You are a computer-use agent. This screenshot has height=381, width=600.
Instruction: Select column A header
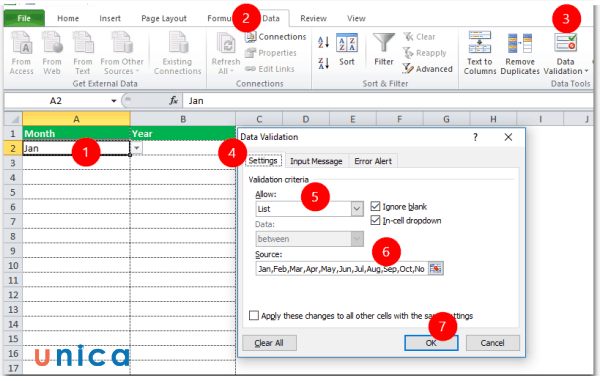[x=76, y=119]
